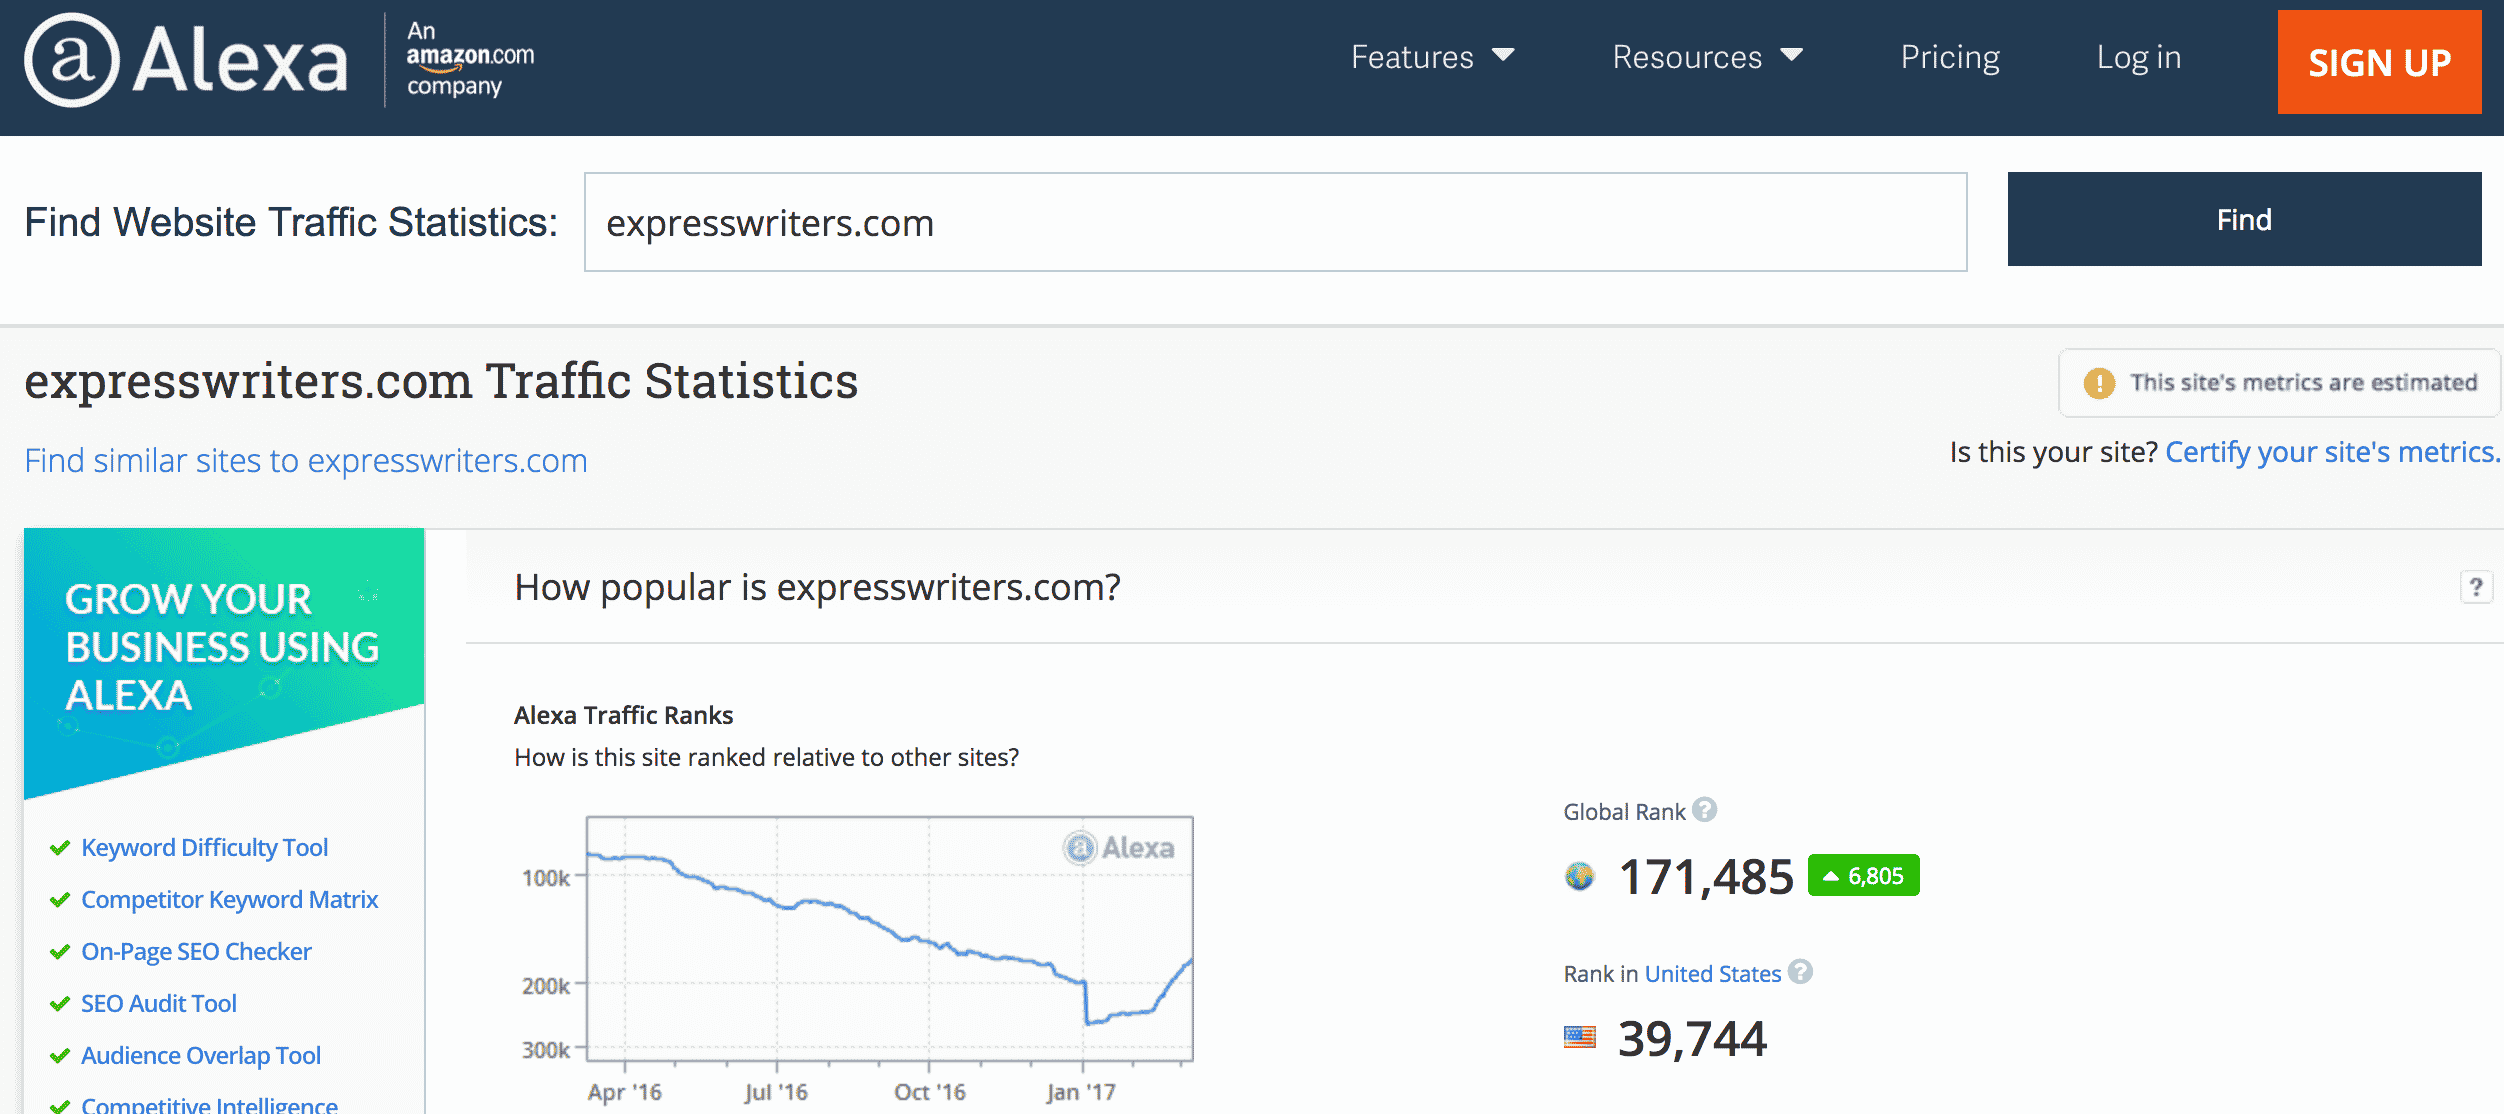The height and width of the screenshot is (1114, 2504).
Task: Click the US flag icon
Action: (1579, 1037)
